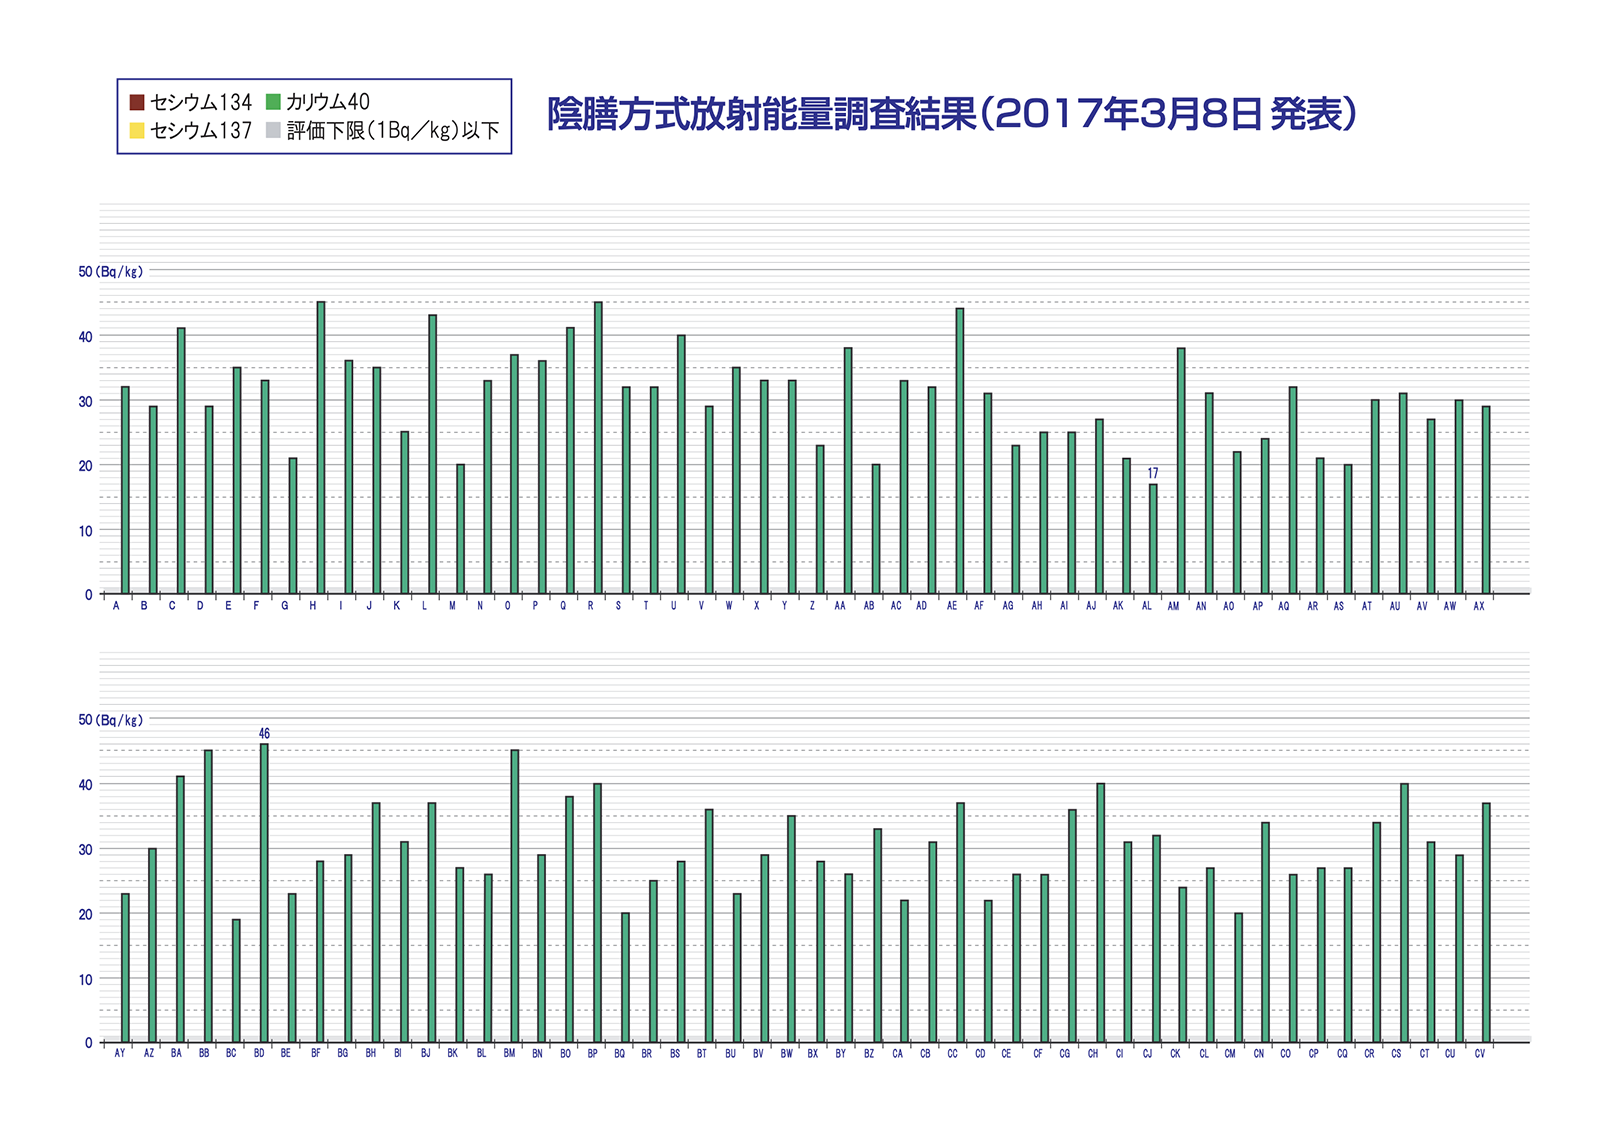Screen dimensions: 1600x1140
Task: Click the green bar for sample BC
Action: point(236,981)
